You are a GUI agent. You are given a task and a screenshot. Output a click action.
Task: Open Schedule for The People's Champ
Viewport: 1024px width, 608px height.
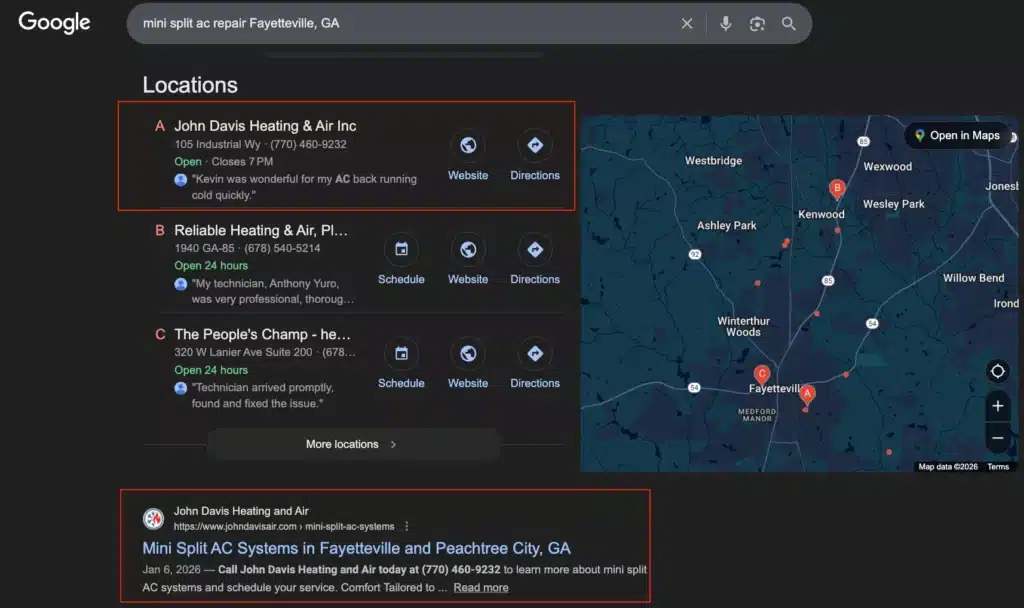(401, 353)
